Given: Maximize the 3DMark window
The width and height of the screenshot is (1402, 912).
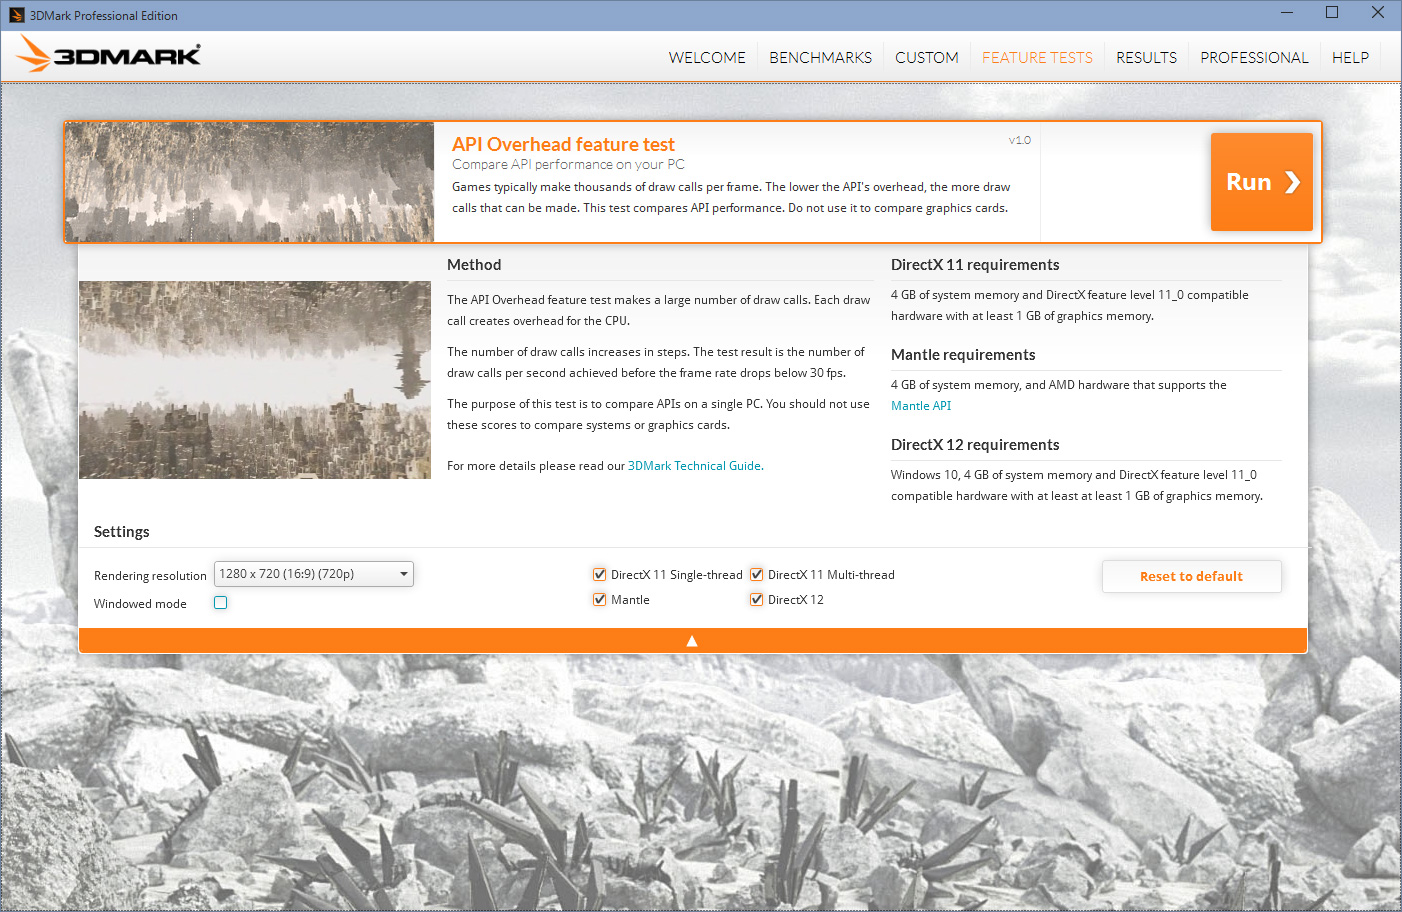Looking at the screenshot, I should [1332, 13].
